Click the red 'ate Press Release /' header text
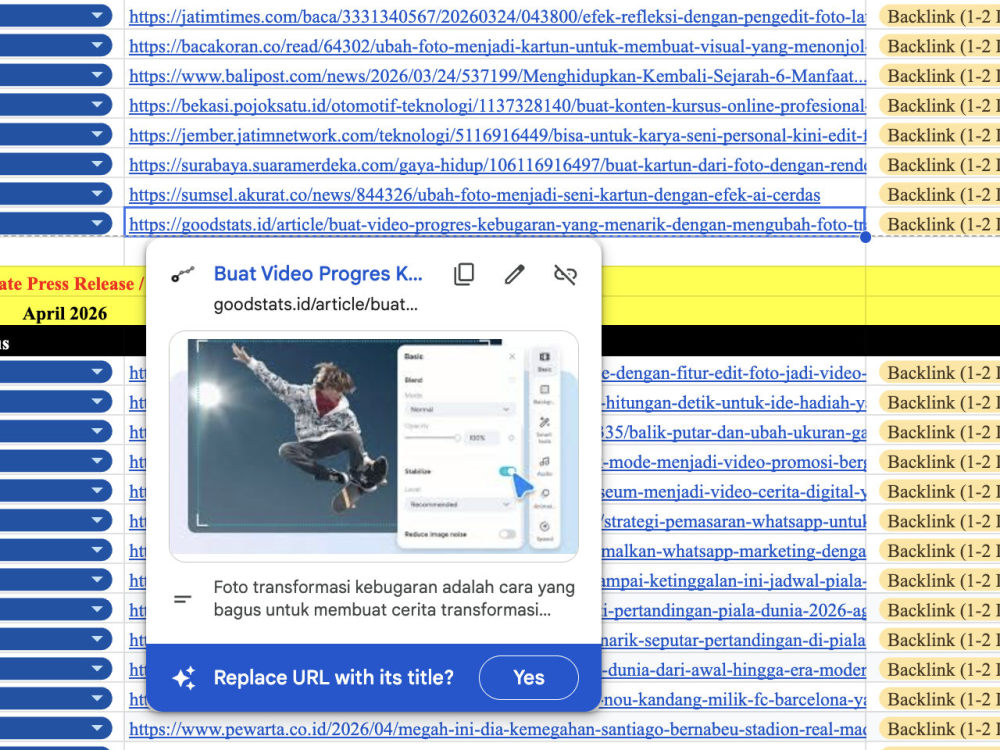The image size is (1000, 750). tap(71, 284)
